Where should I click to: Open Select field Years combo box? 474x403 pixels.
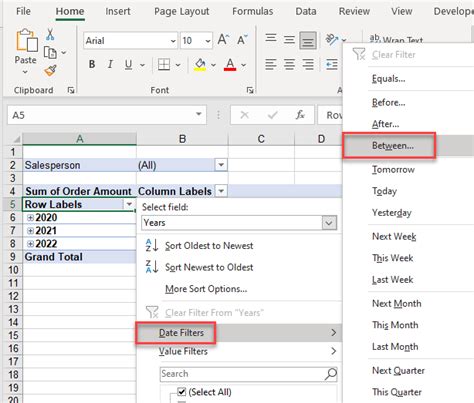click(239, 223)
